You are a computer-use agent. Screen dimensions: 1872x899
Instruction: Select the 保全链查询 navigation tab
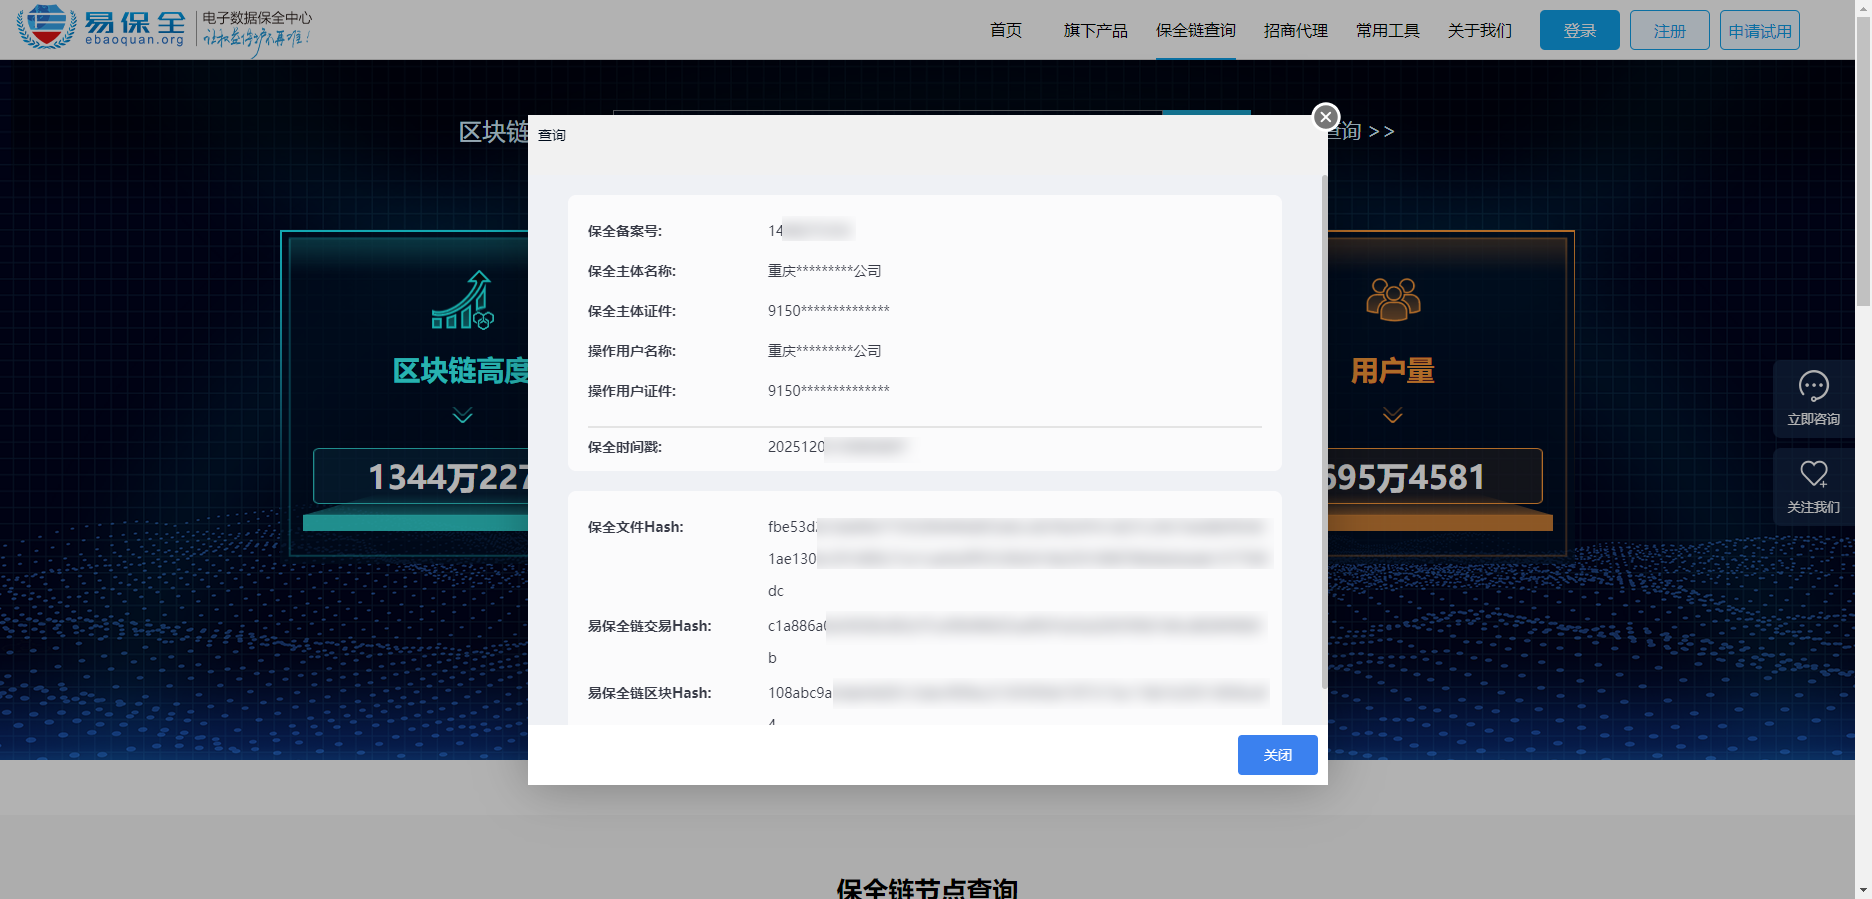1195,31
